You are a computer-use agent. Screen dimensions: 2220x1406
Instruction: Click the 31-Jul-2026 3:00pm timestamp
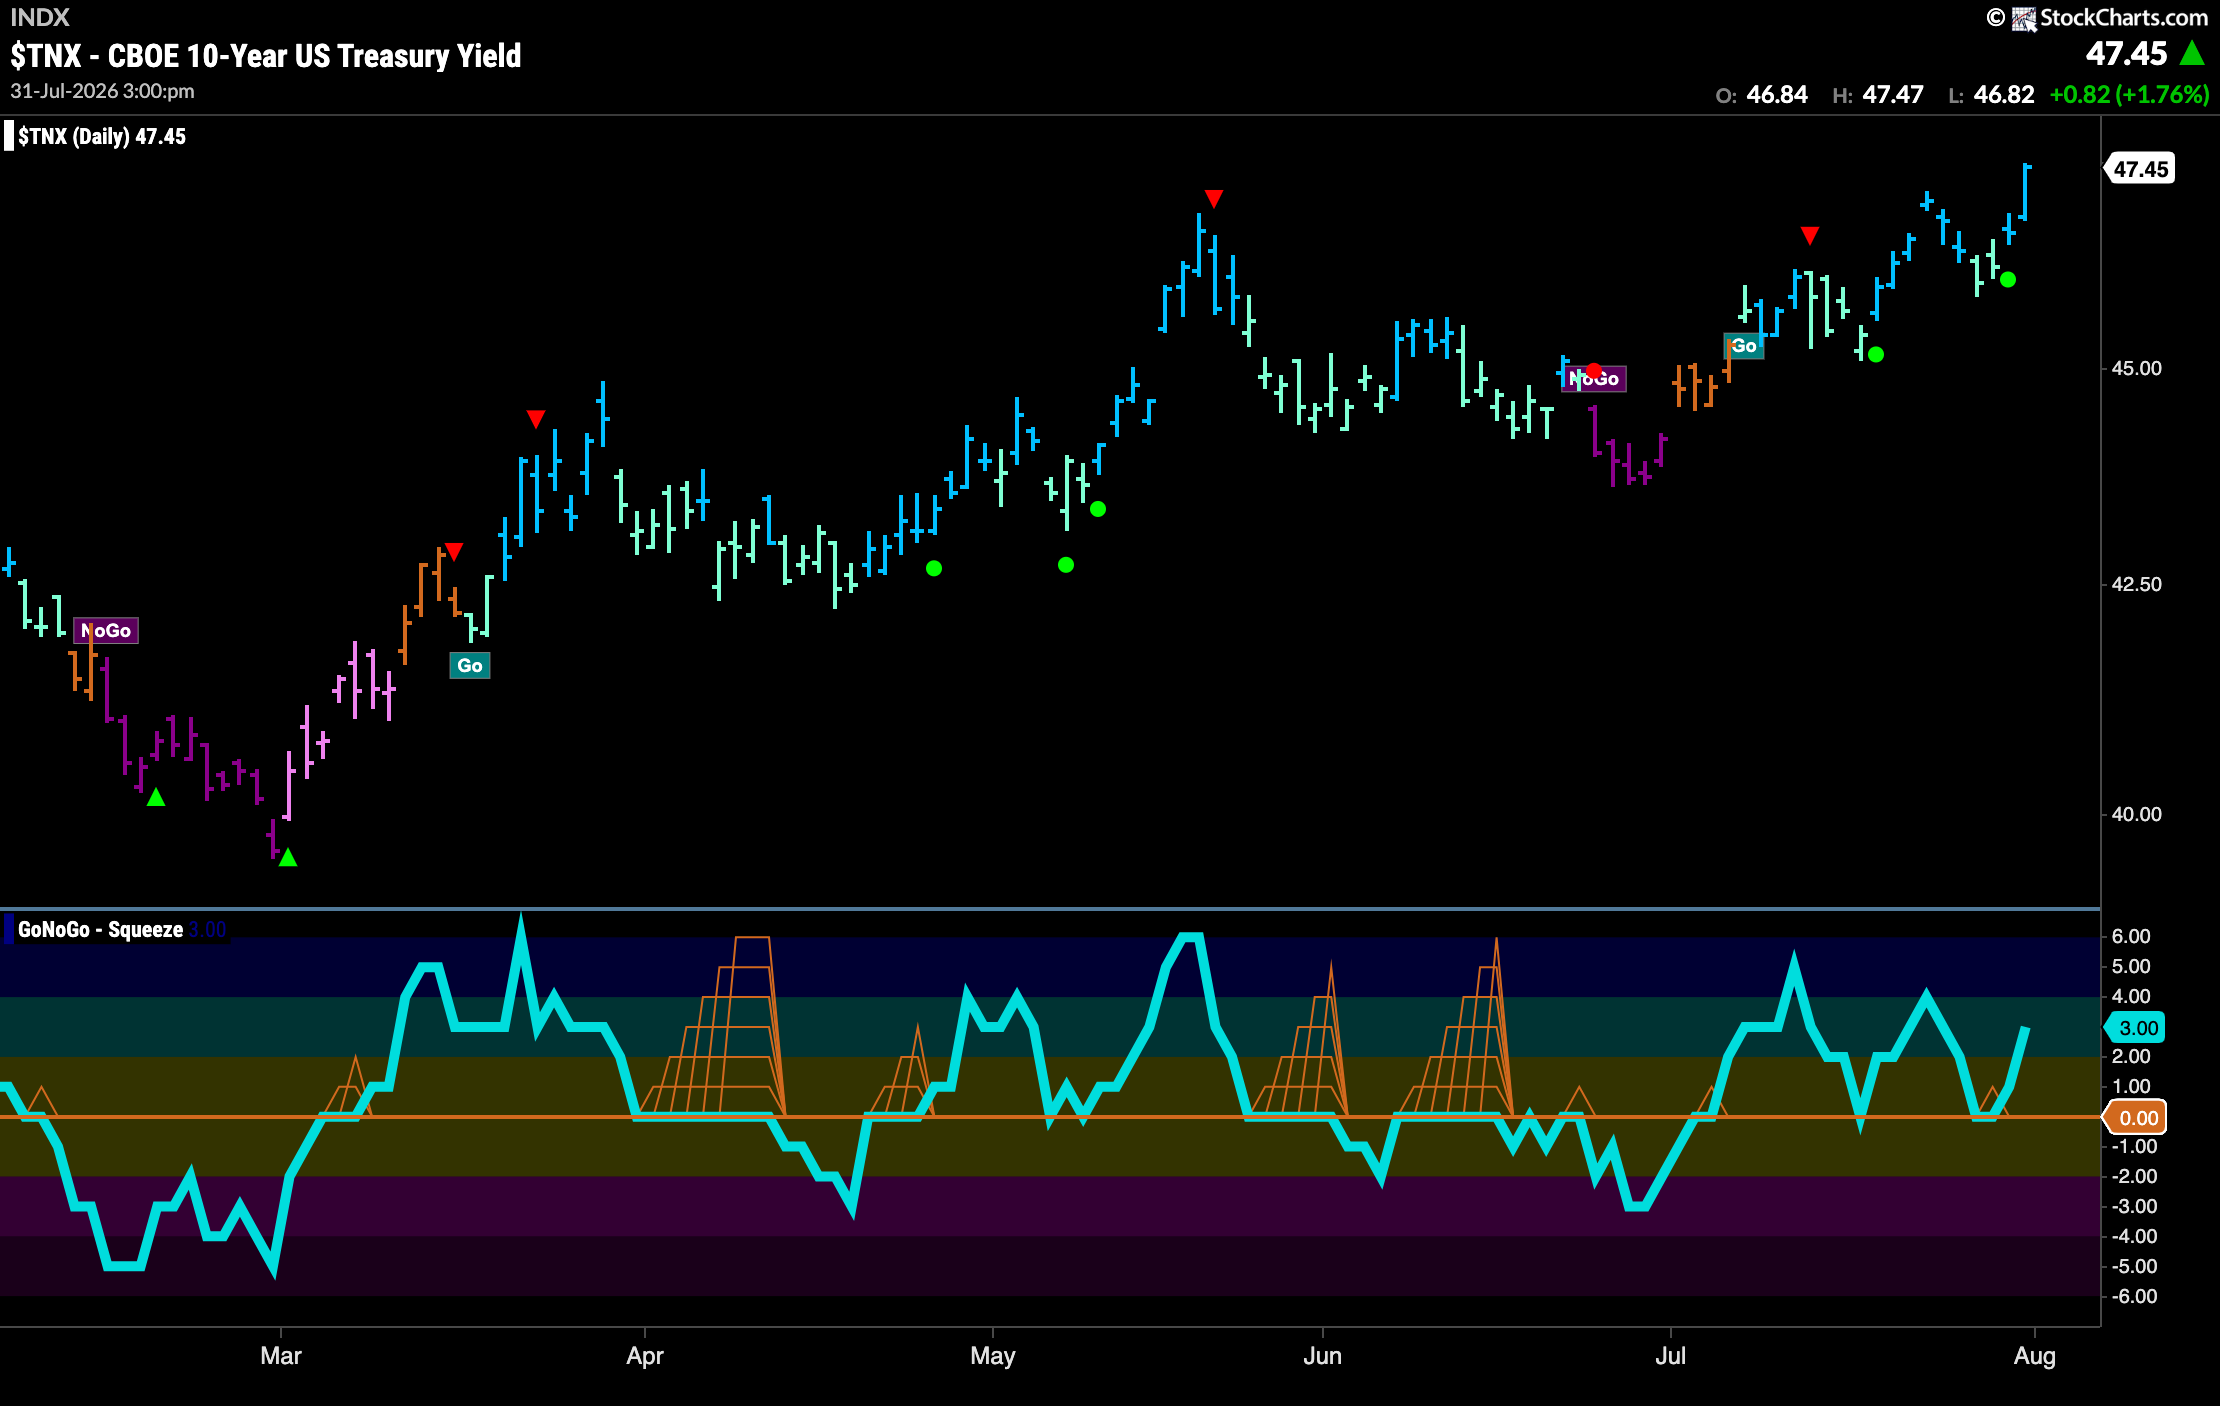tap(103, 91)
